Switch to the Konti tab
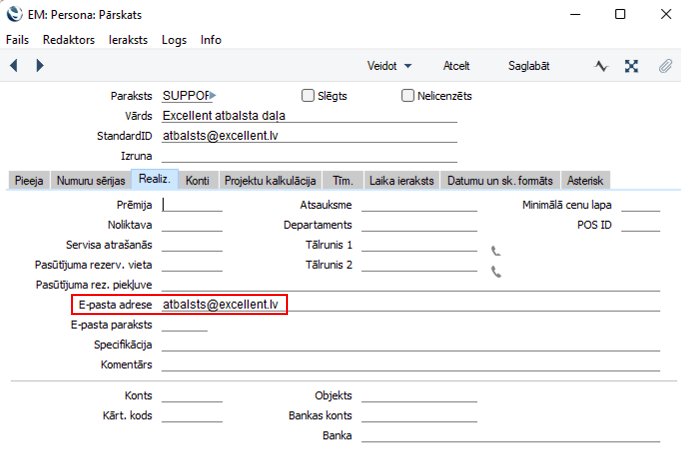This screenshot has height=475, width=681. coord(197,181)
